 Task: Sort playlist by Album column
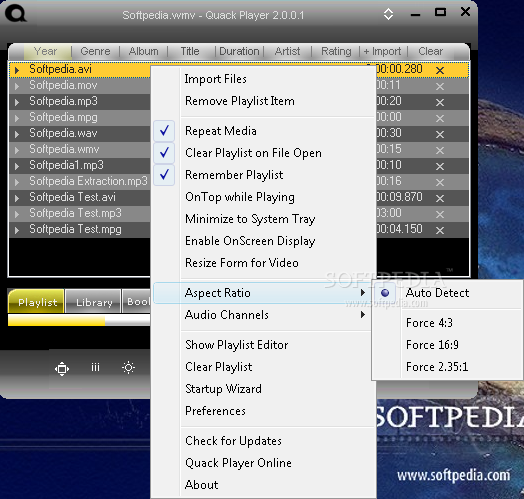(x=144, y=51)
